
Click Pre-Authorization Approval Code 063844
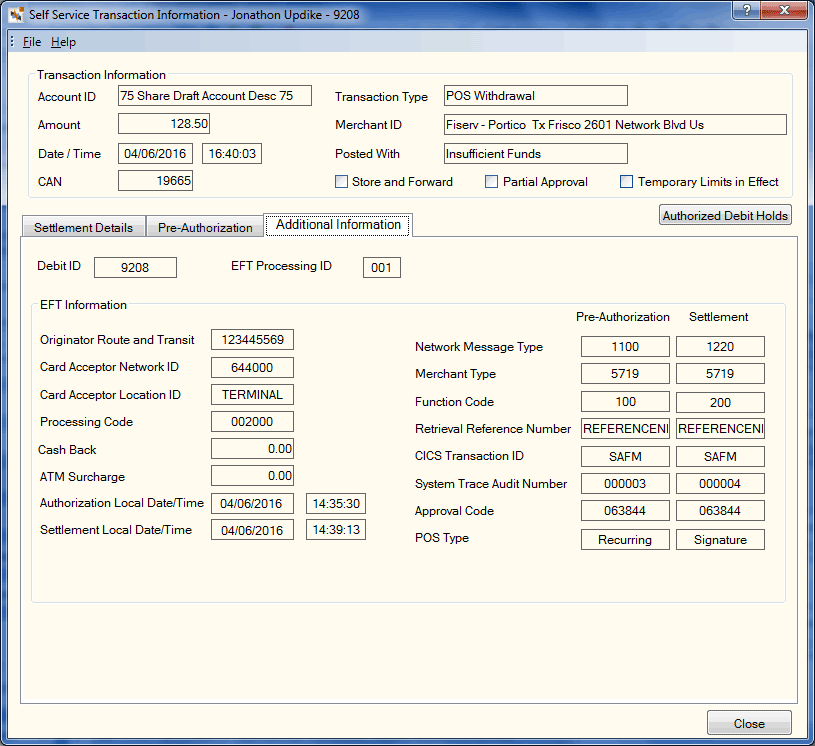click(625, 511)
